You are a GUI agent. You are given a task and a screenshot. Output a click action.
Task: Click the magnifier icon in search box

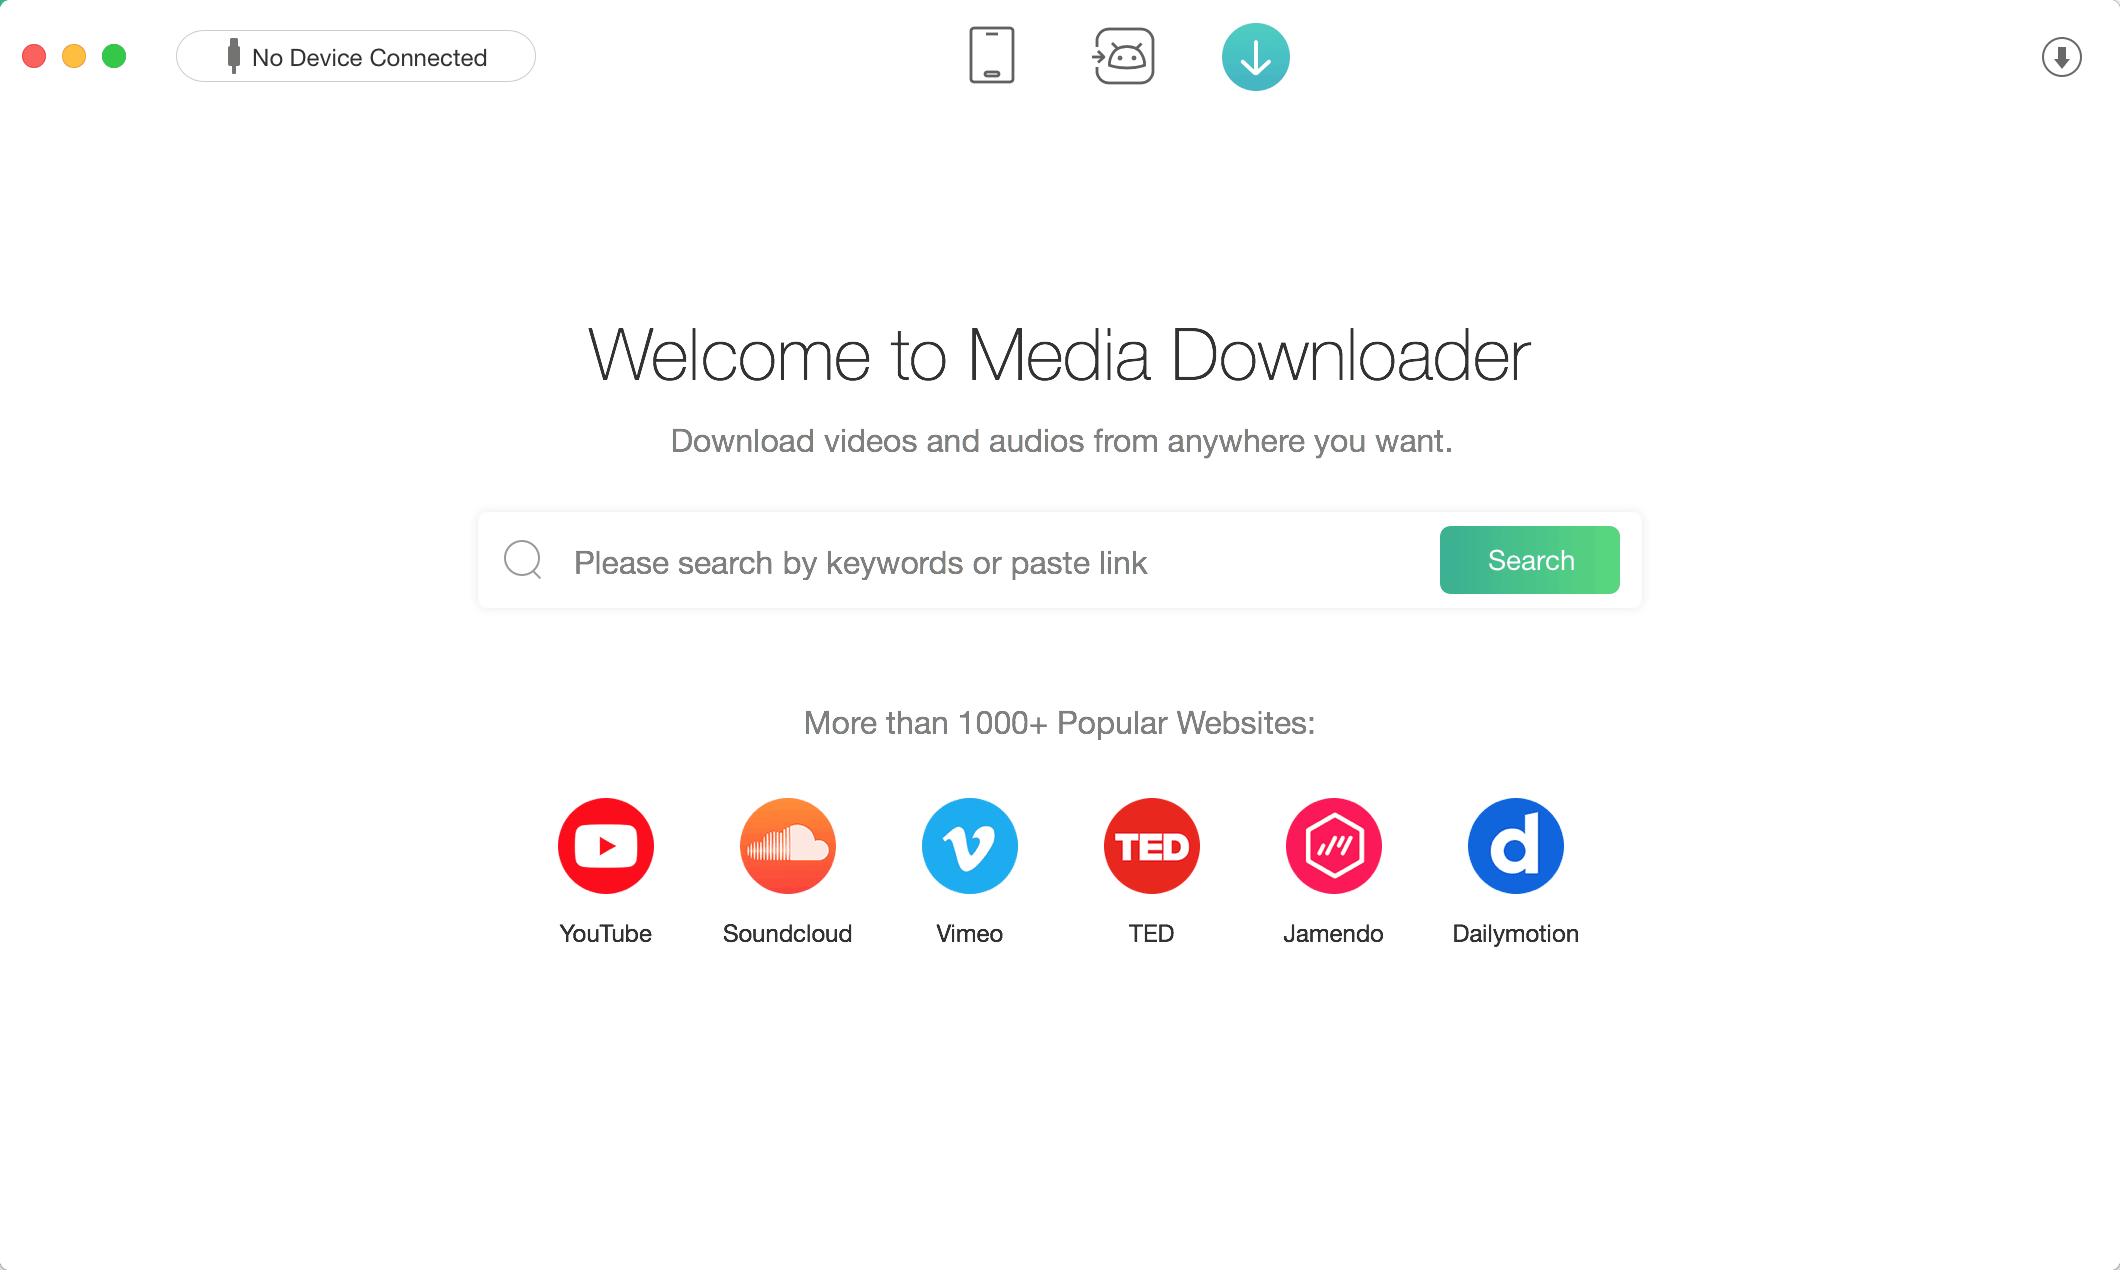pyautogui.click(x=523, y=560)
